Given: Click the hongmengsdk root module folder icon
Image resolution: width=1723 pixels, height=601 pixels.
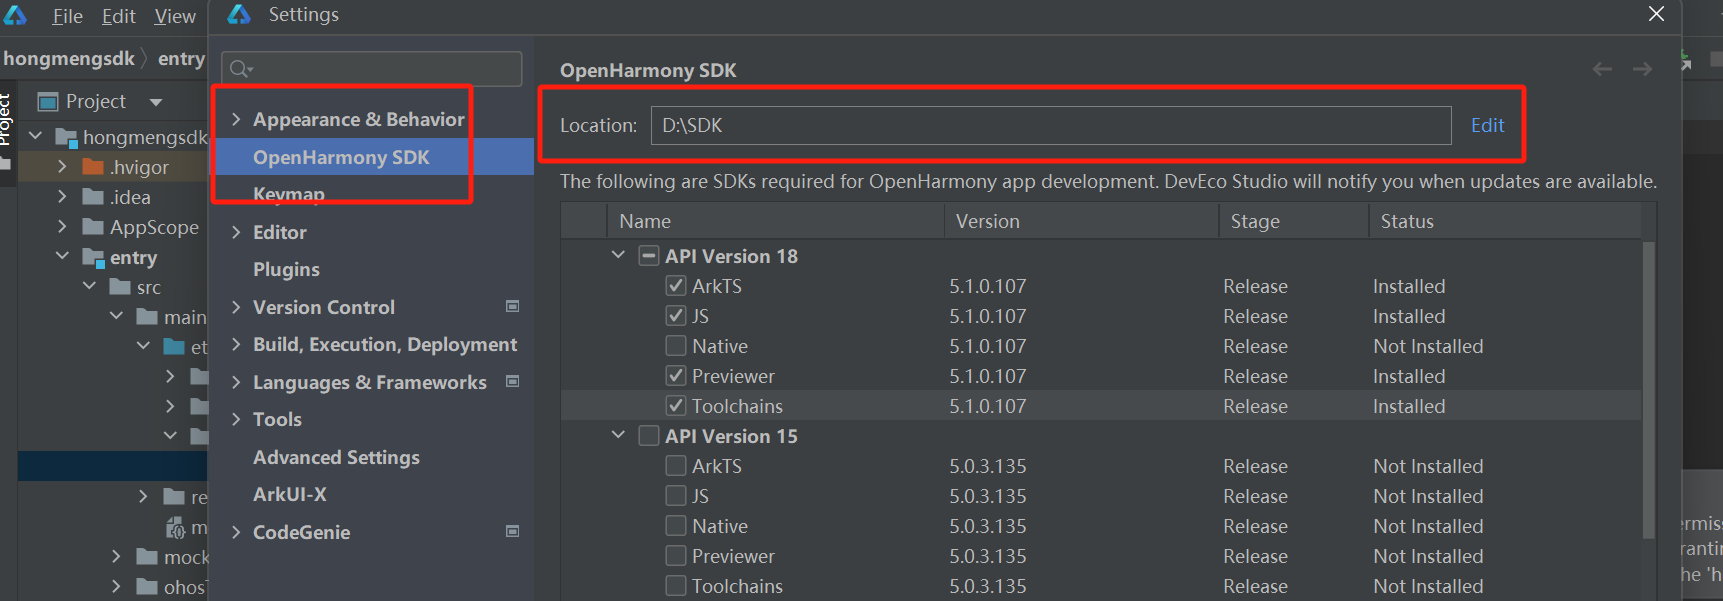Looking at the screenshot, I should tap(67, 137).
